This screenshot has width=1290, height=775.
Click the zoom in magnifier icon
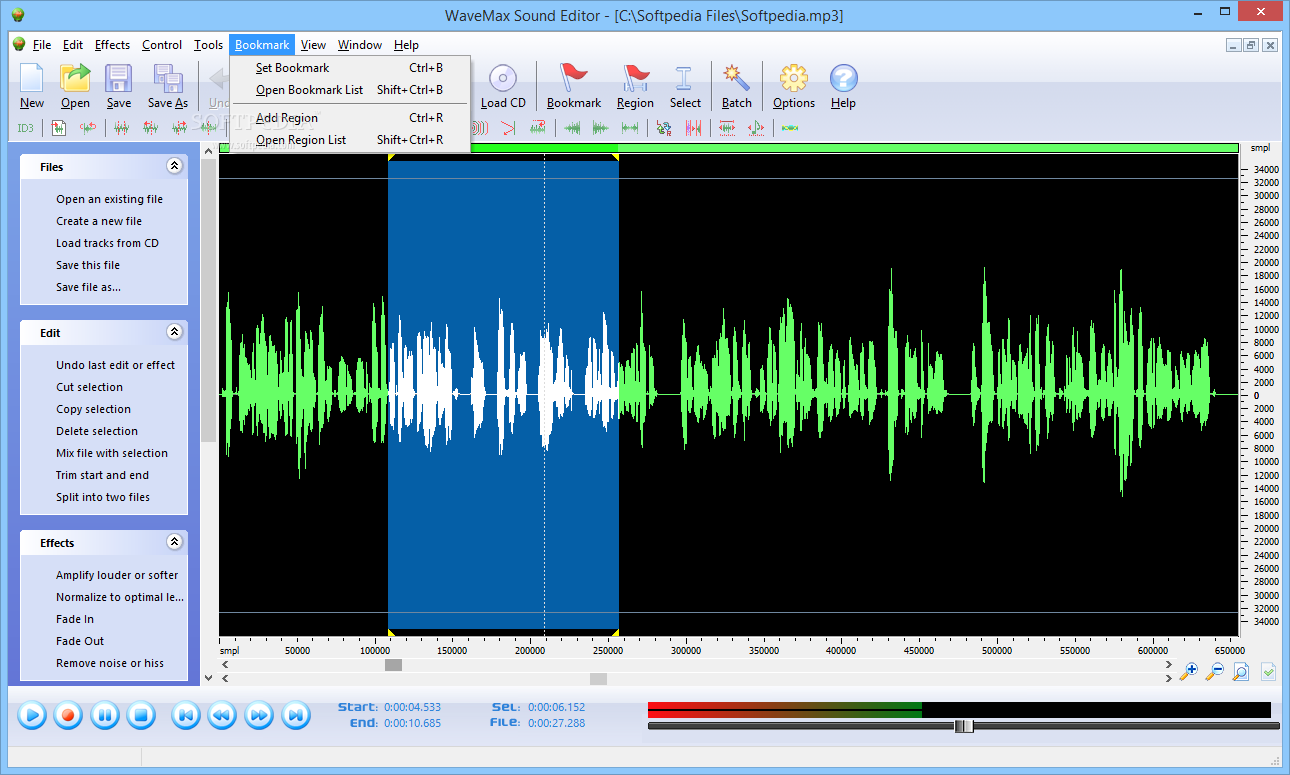[1189, 672]
